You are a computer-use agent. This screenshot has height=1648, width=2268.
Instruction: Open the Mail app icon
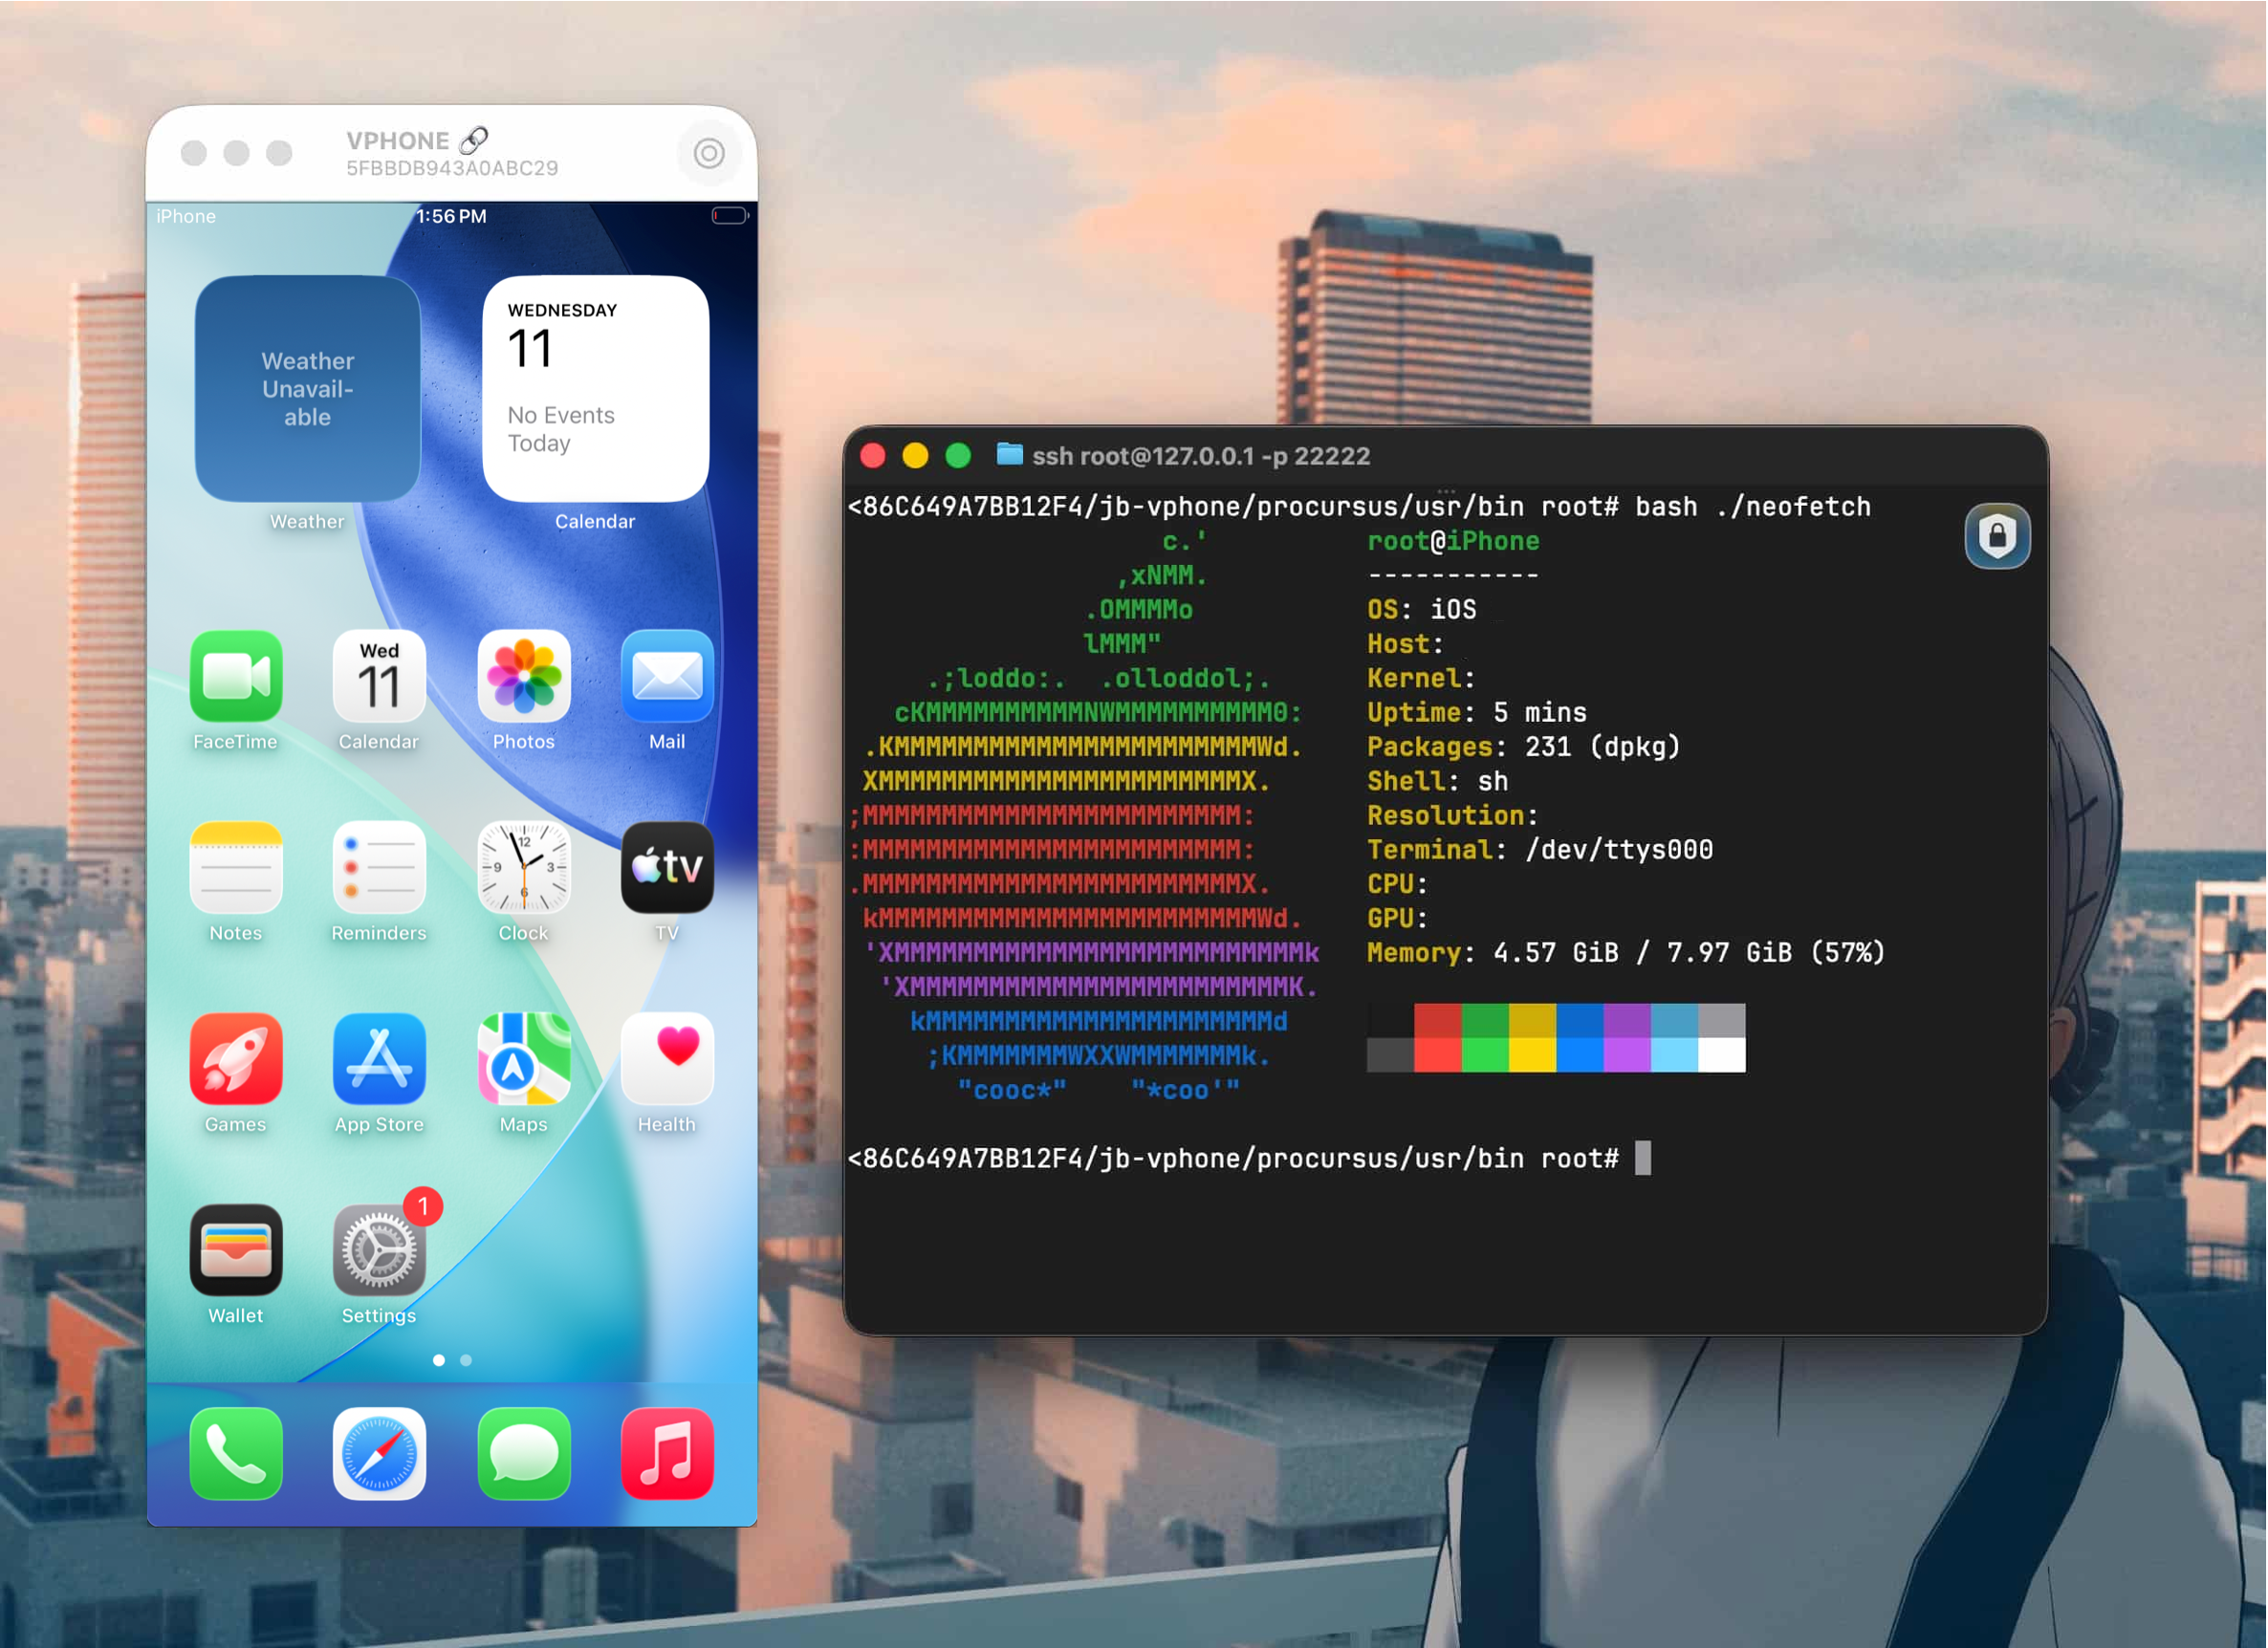667,677
